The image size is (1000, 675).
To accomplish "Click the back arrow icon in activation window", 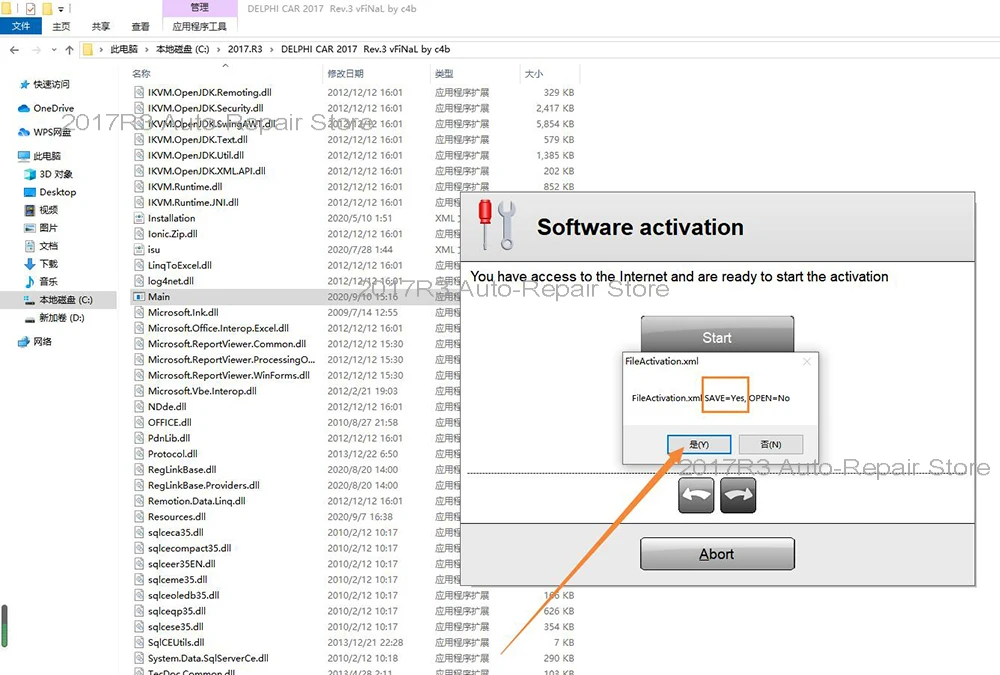I will coord(696,496).
